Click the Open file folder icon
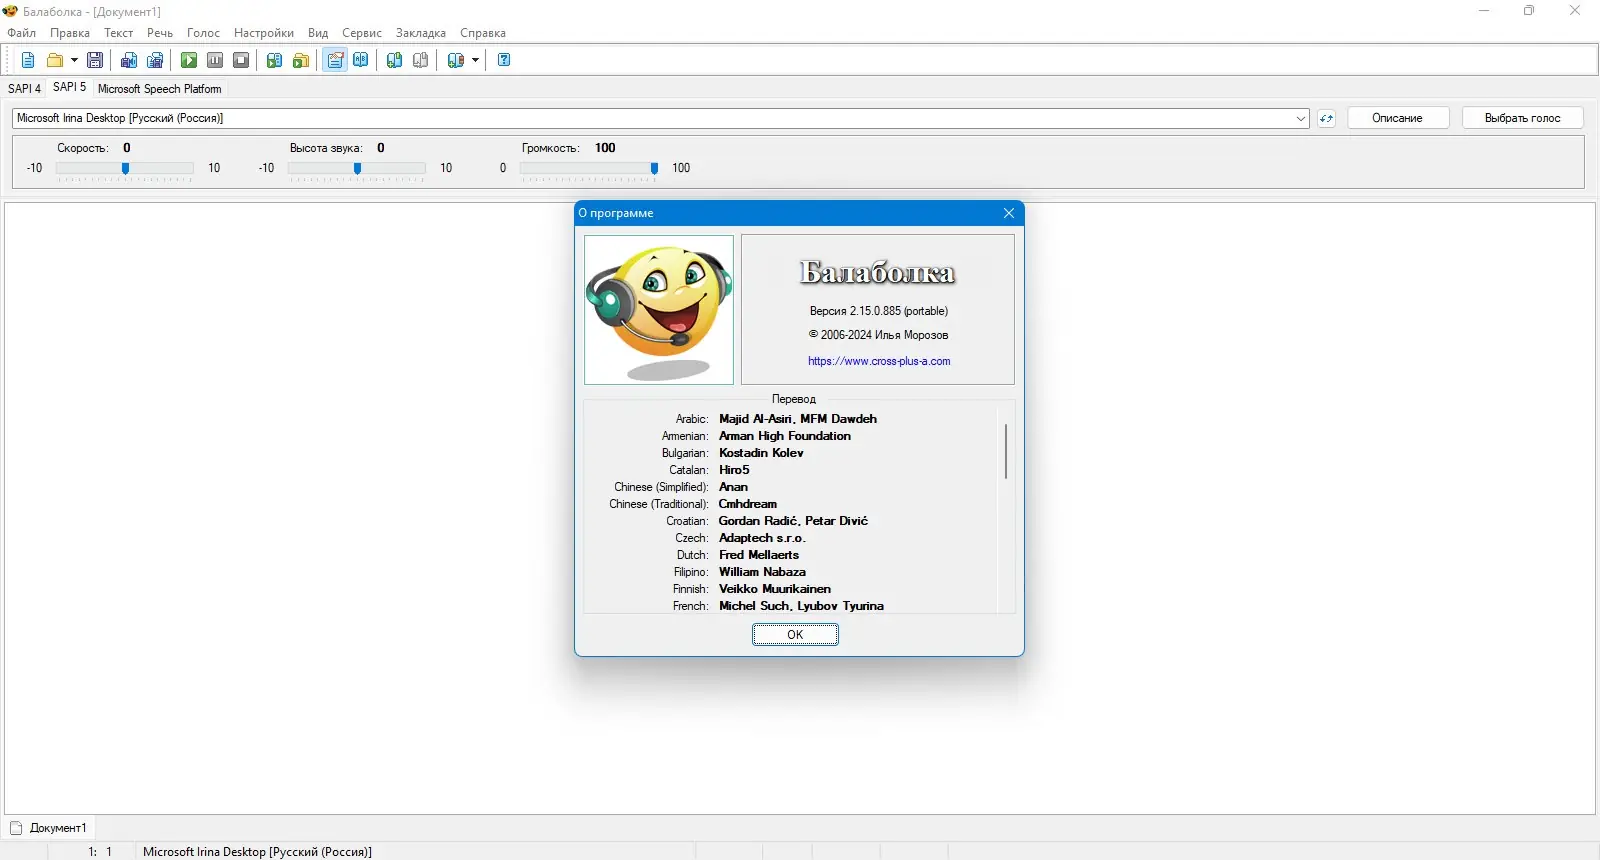1600x860 pixels. [55, 60]
